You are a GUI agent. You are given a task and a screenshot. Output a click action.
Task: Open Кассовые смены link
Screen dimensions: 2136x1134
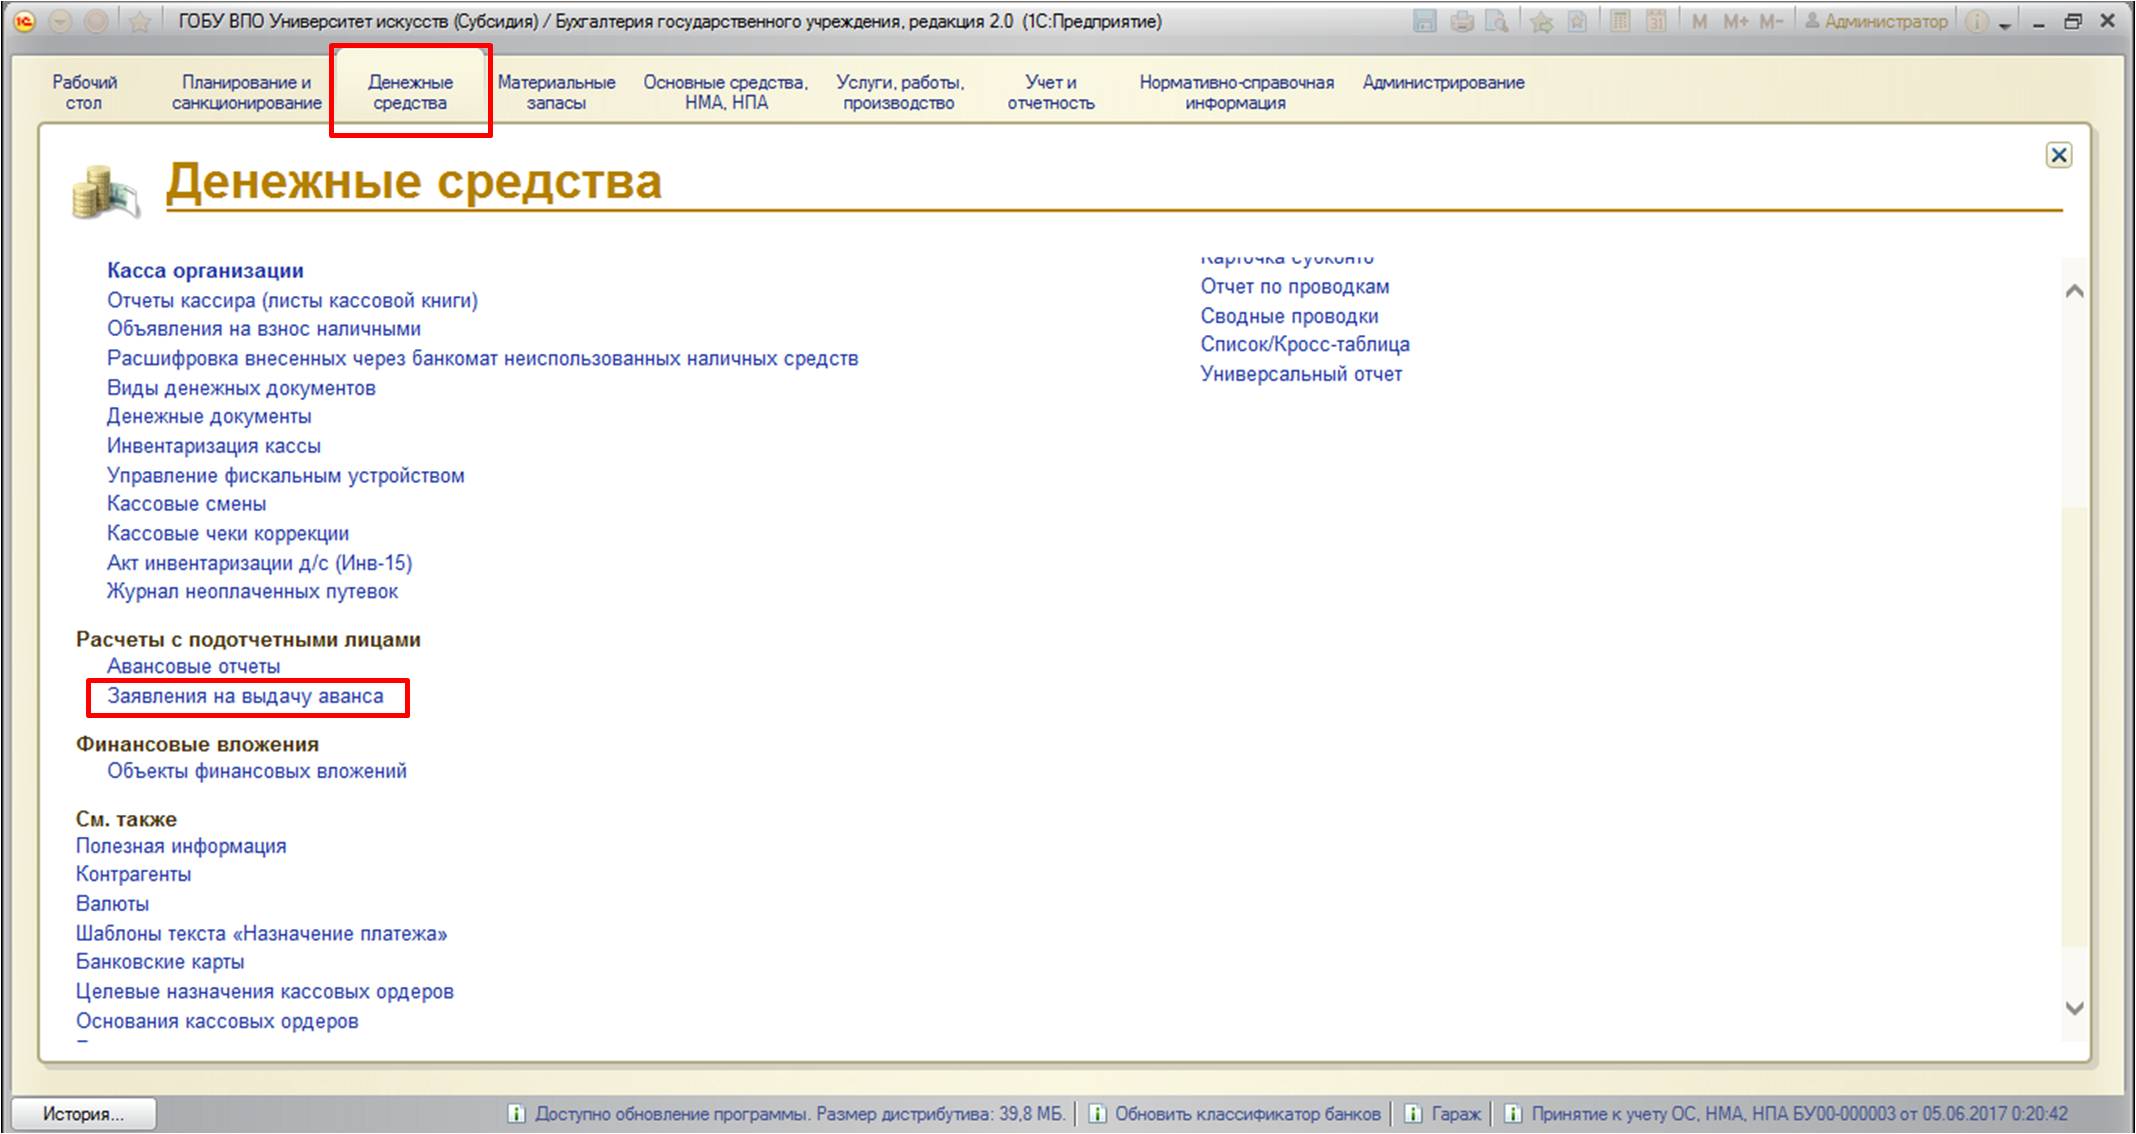point(187,504)
